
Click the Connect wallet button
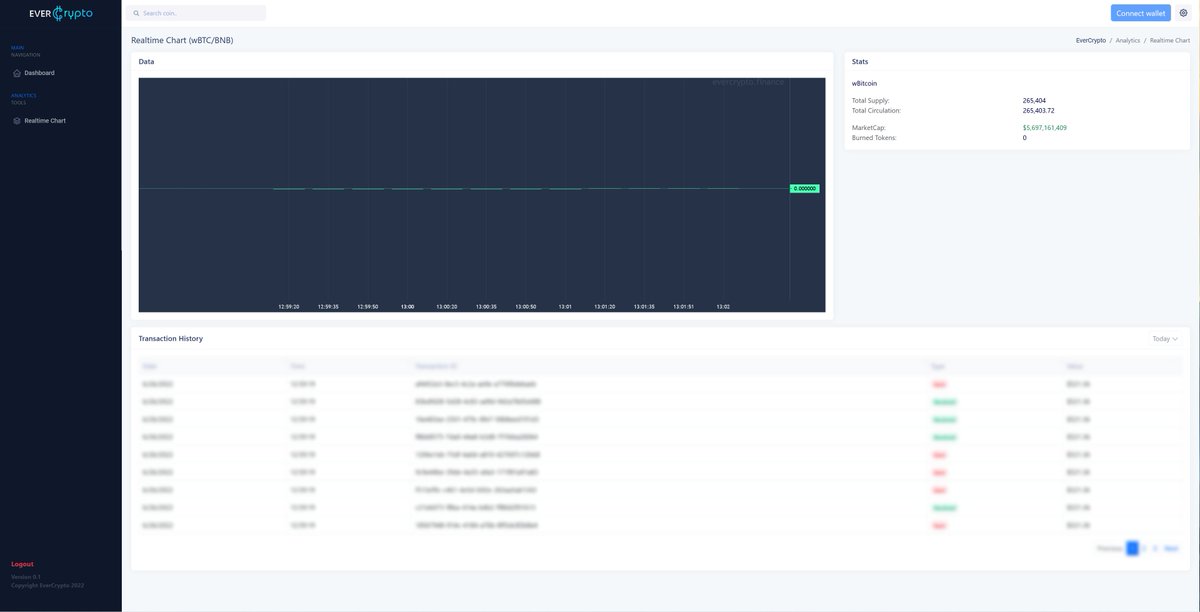(x=1141, y=13)
